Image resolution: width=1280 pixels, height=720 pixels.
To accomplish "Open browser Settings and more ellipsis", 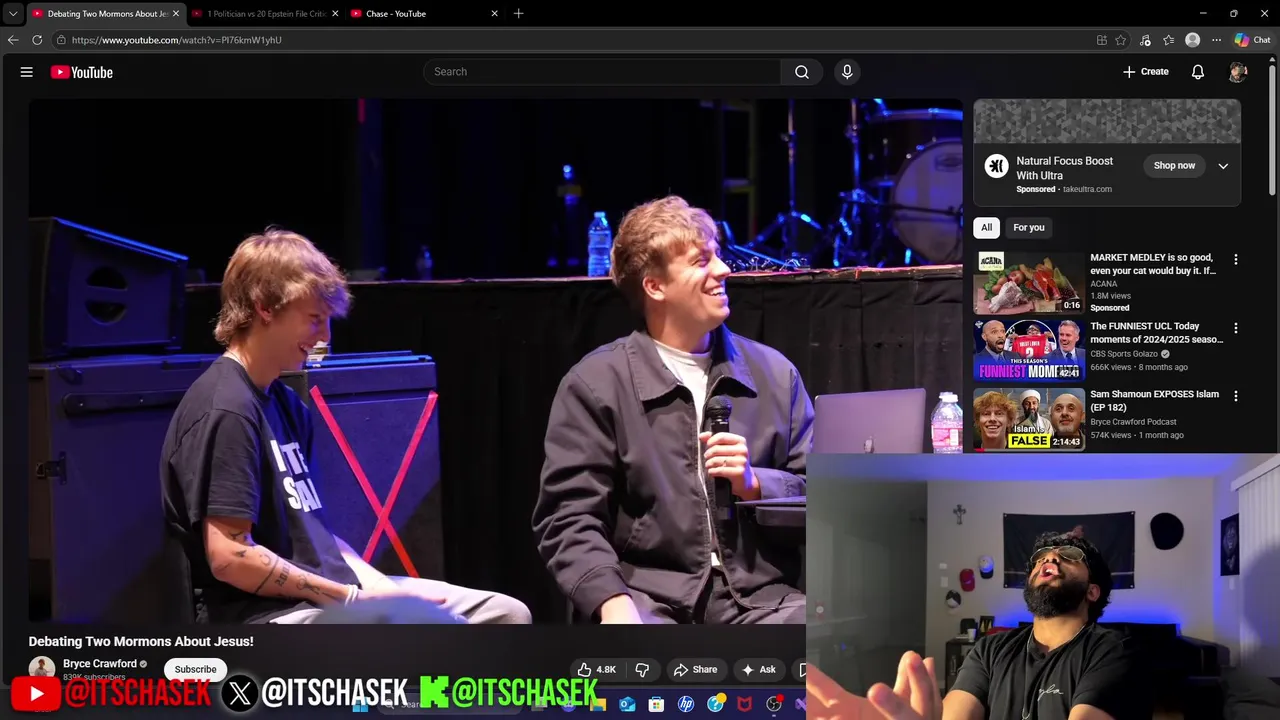I will (x=1216, y=40).
